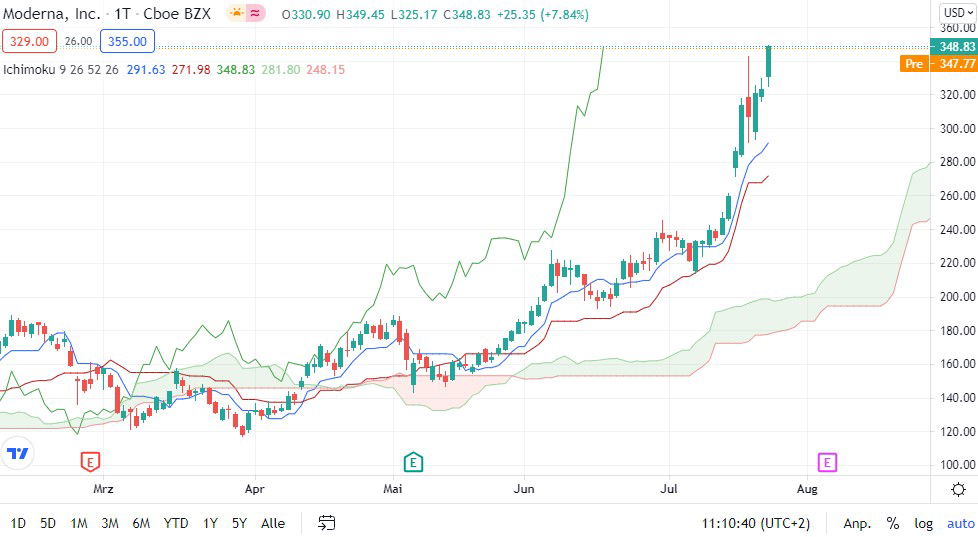This screenshot has width=978, height=537.
Task: Toggle the log scale option
Action: tap(923, 523)
